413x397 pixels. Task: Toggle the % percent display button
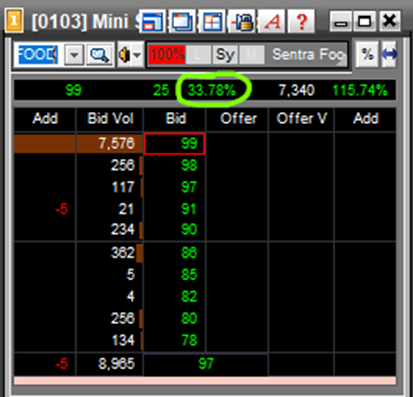point(367,54)
